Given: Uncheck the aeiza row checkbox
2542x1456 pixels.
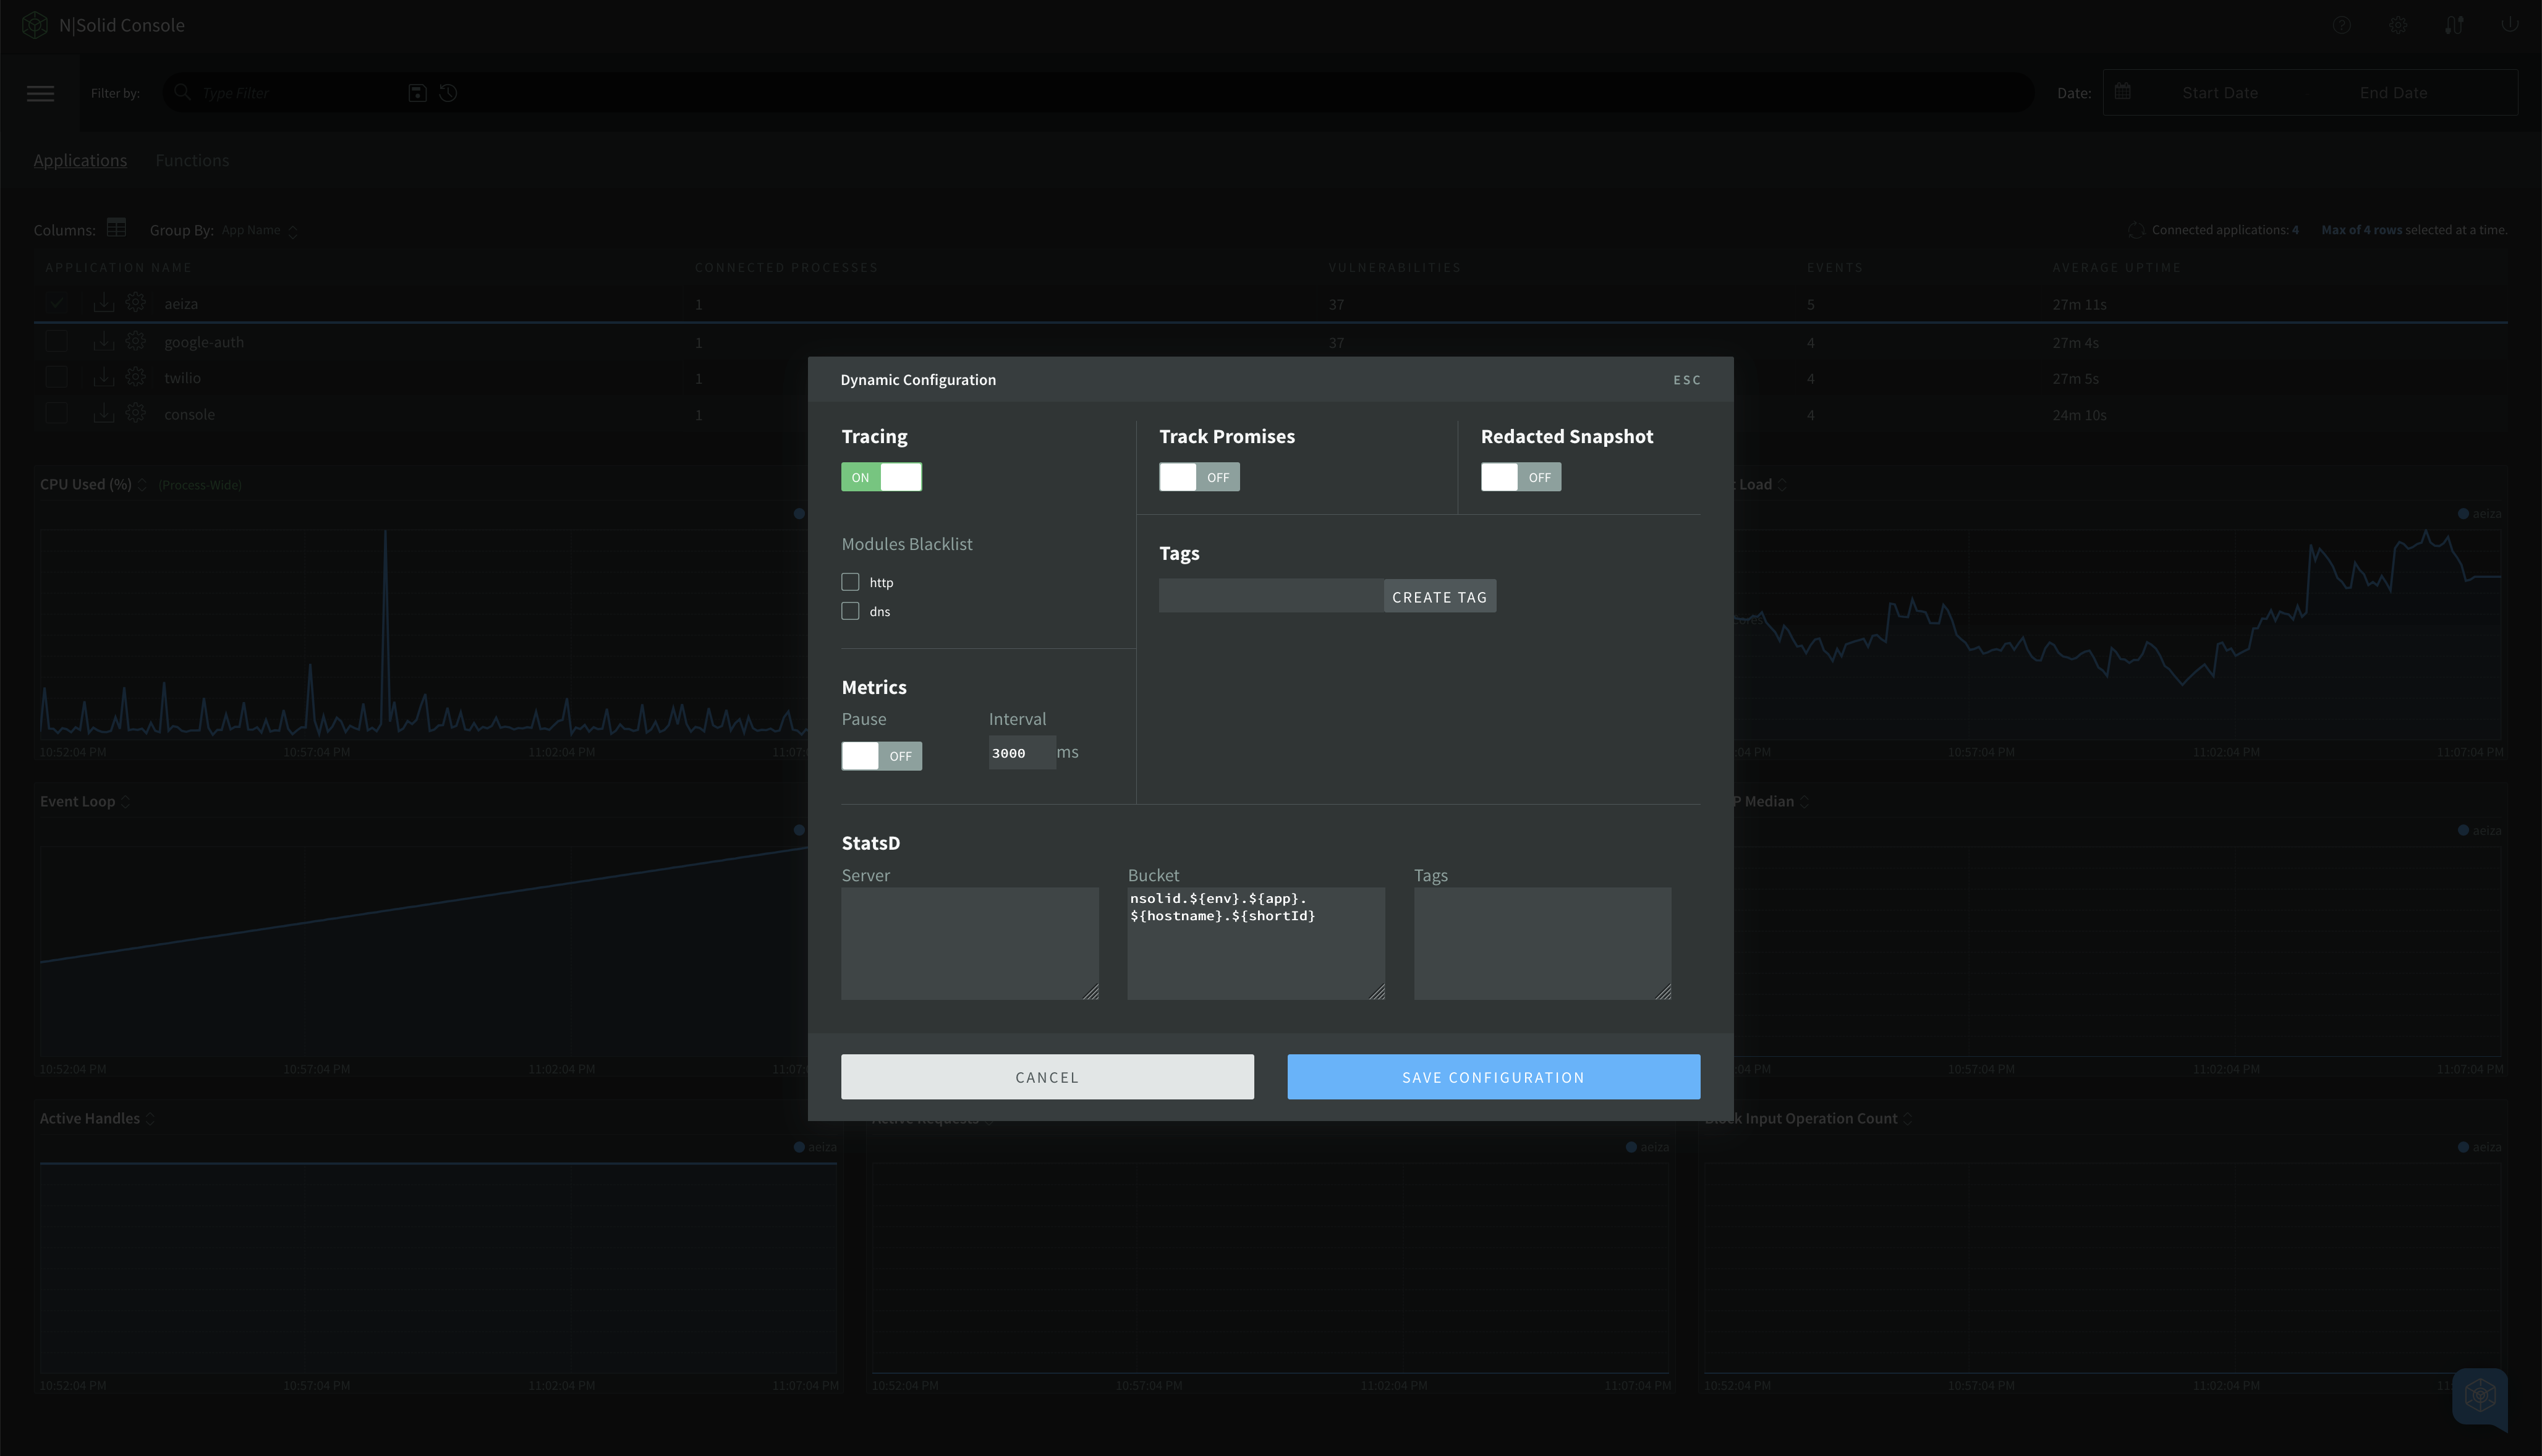Looking at the screenshot, I should pos(56,303).
